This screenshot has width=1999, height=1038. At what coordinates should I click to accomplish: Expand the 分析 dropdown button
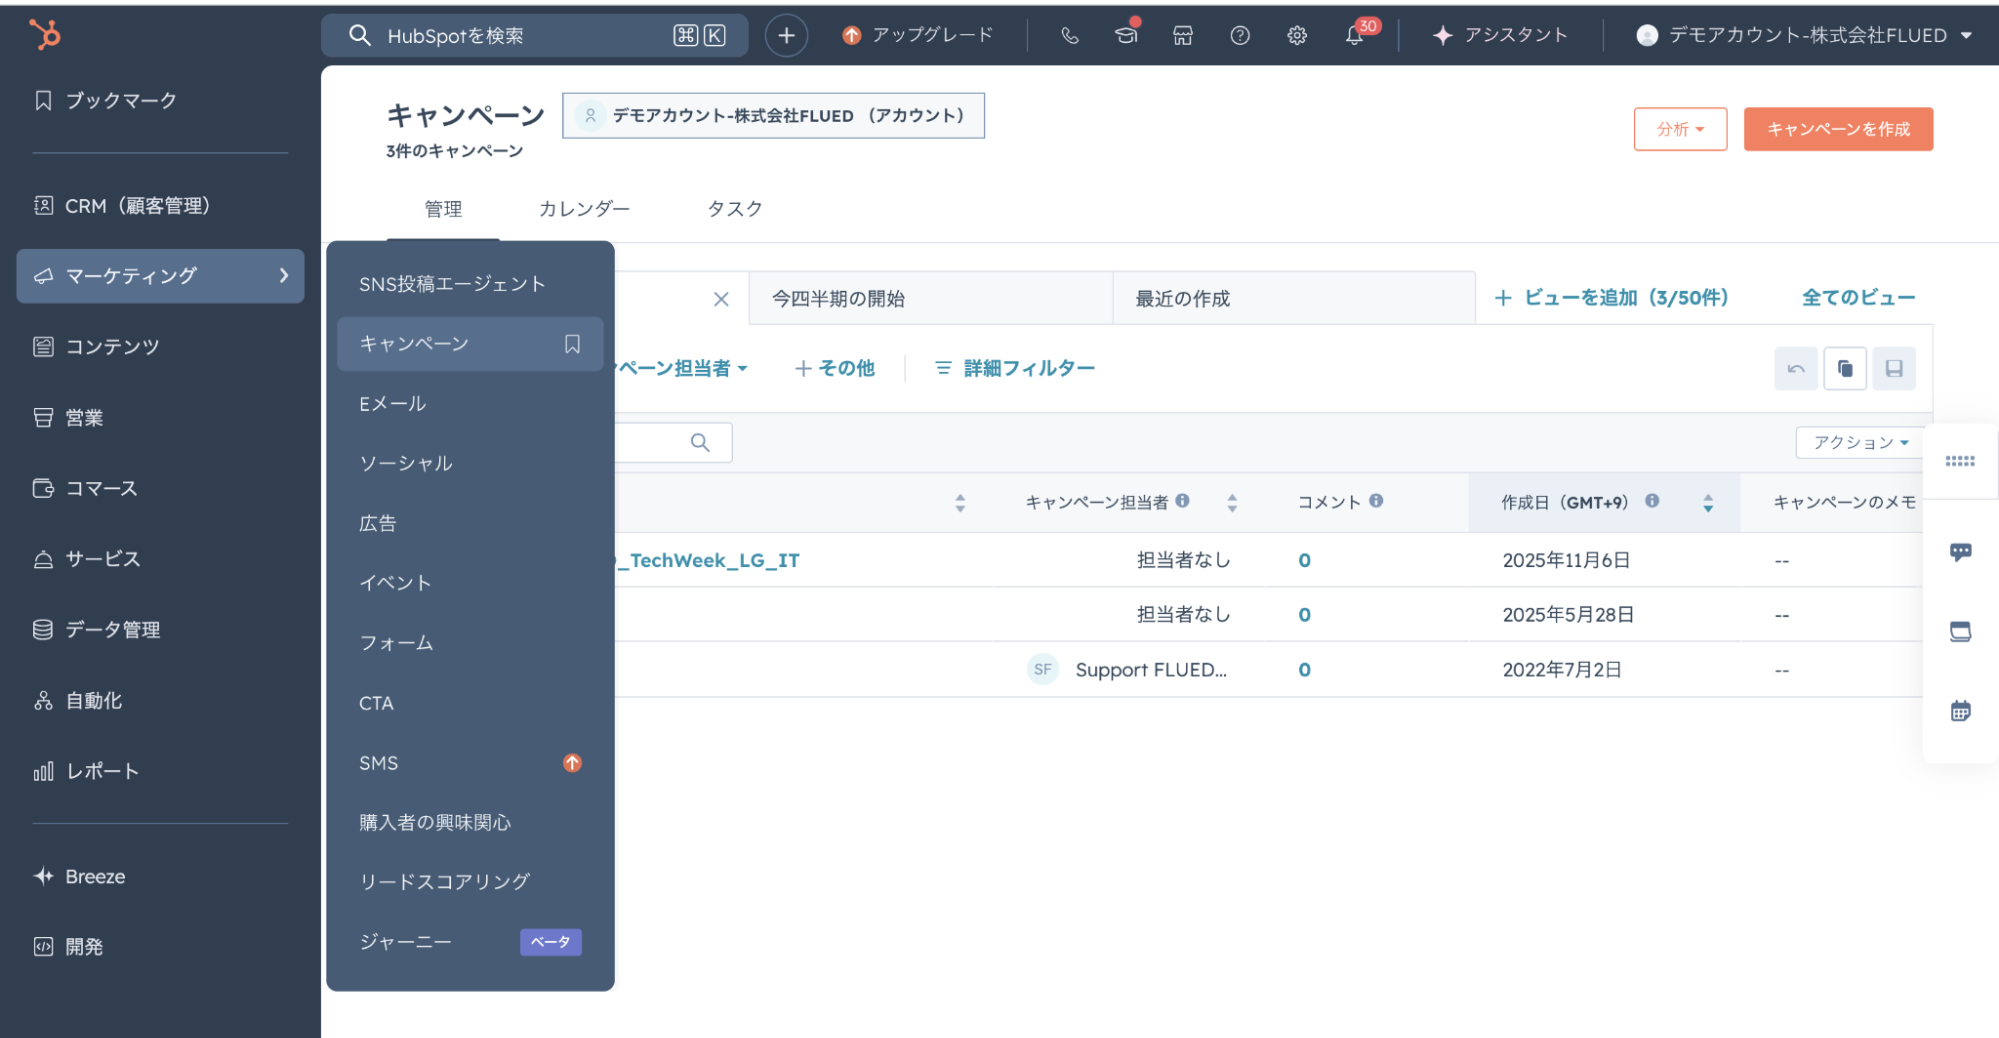pos(1680,129)
